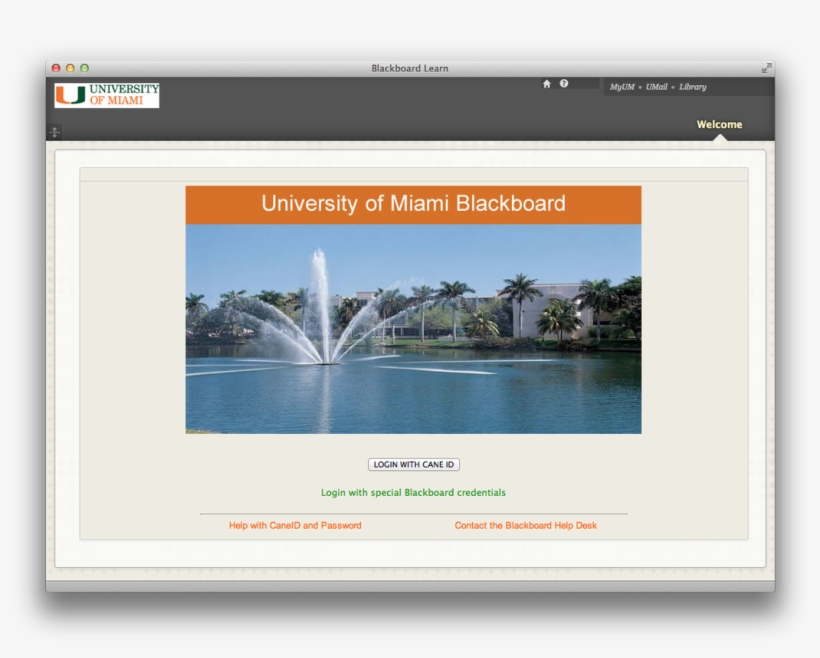Click the keyboard accessibility arrows icon
Screen dimensions: 820x658
click(54, 132)
